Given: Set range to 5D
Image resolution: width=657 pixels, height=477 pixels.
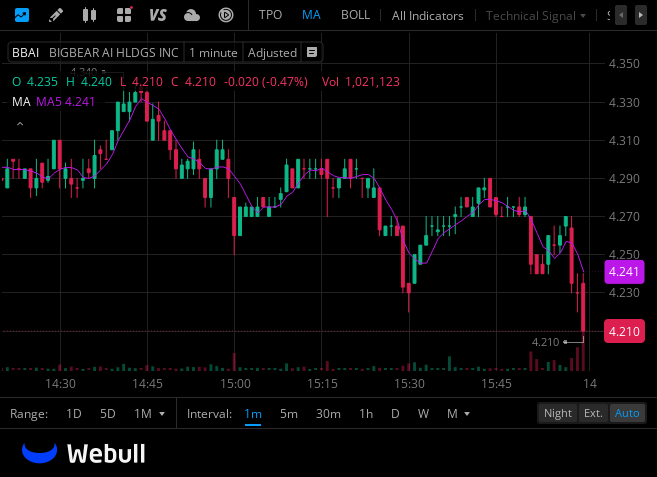Looking at the screenshot, I should (108, 414).
